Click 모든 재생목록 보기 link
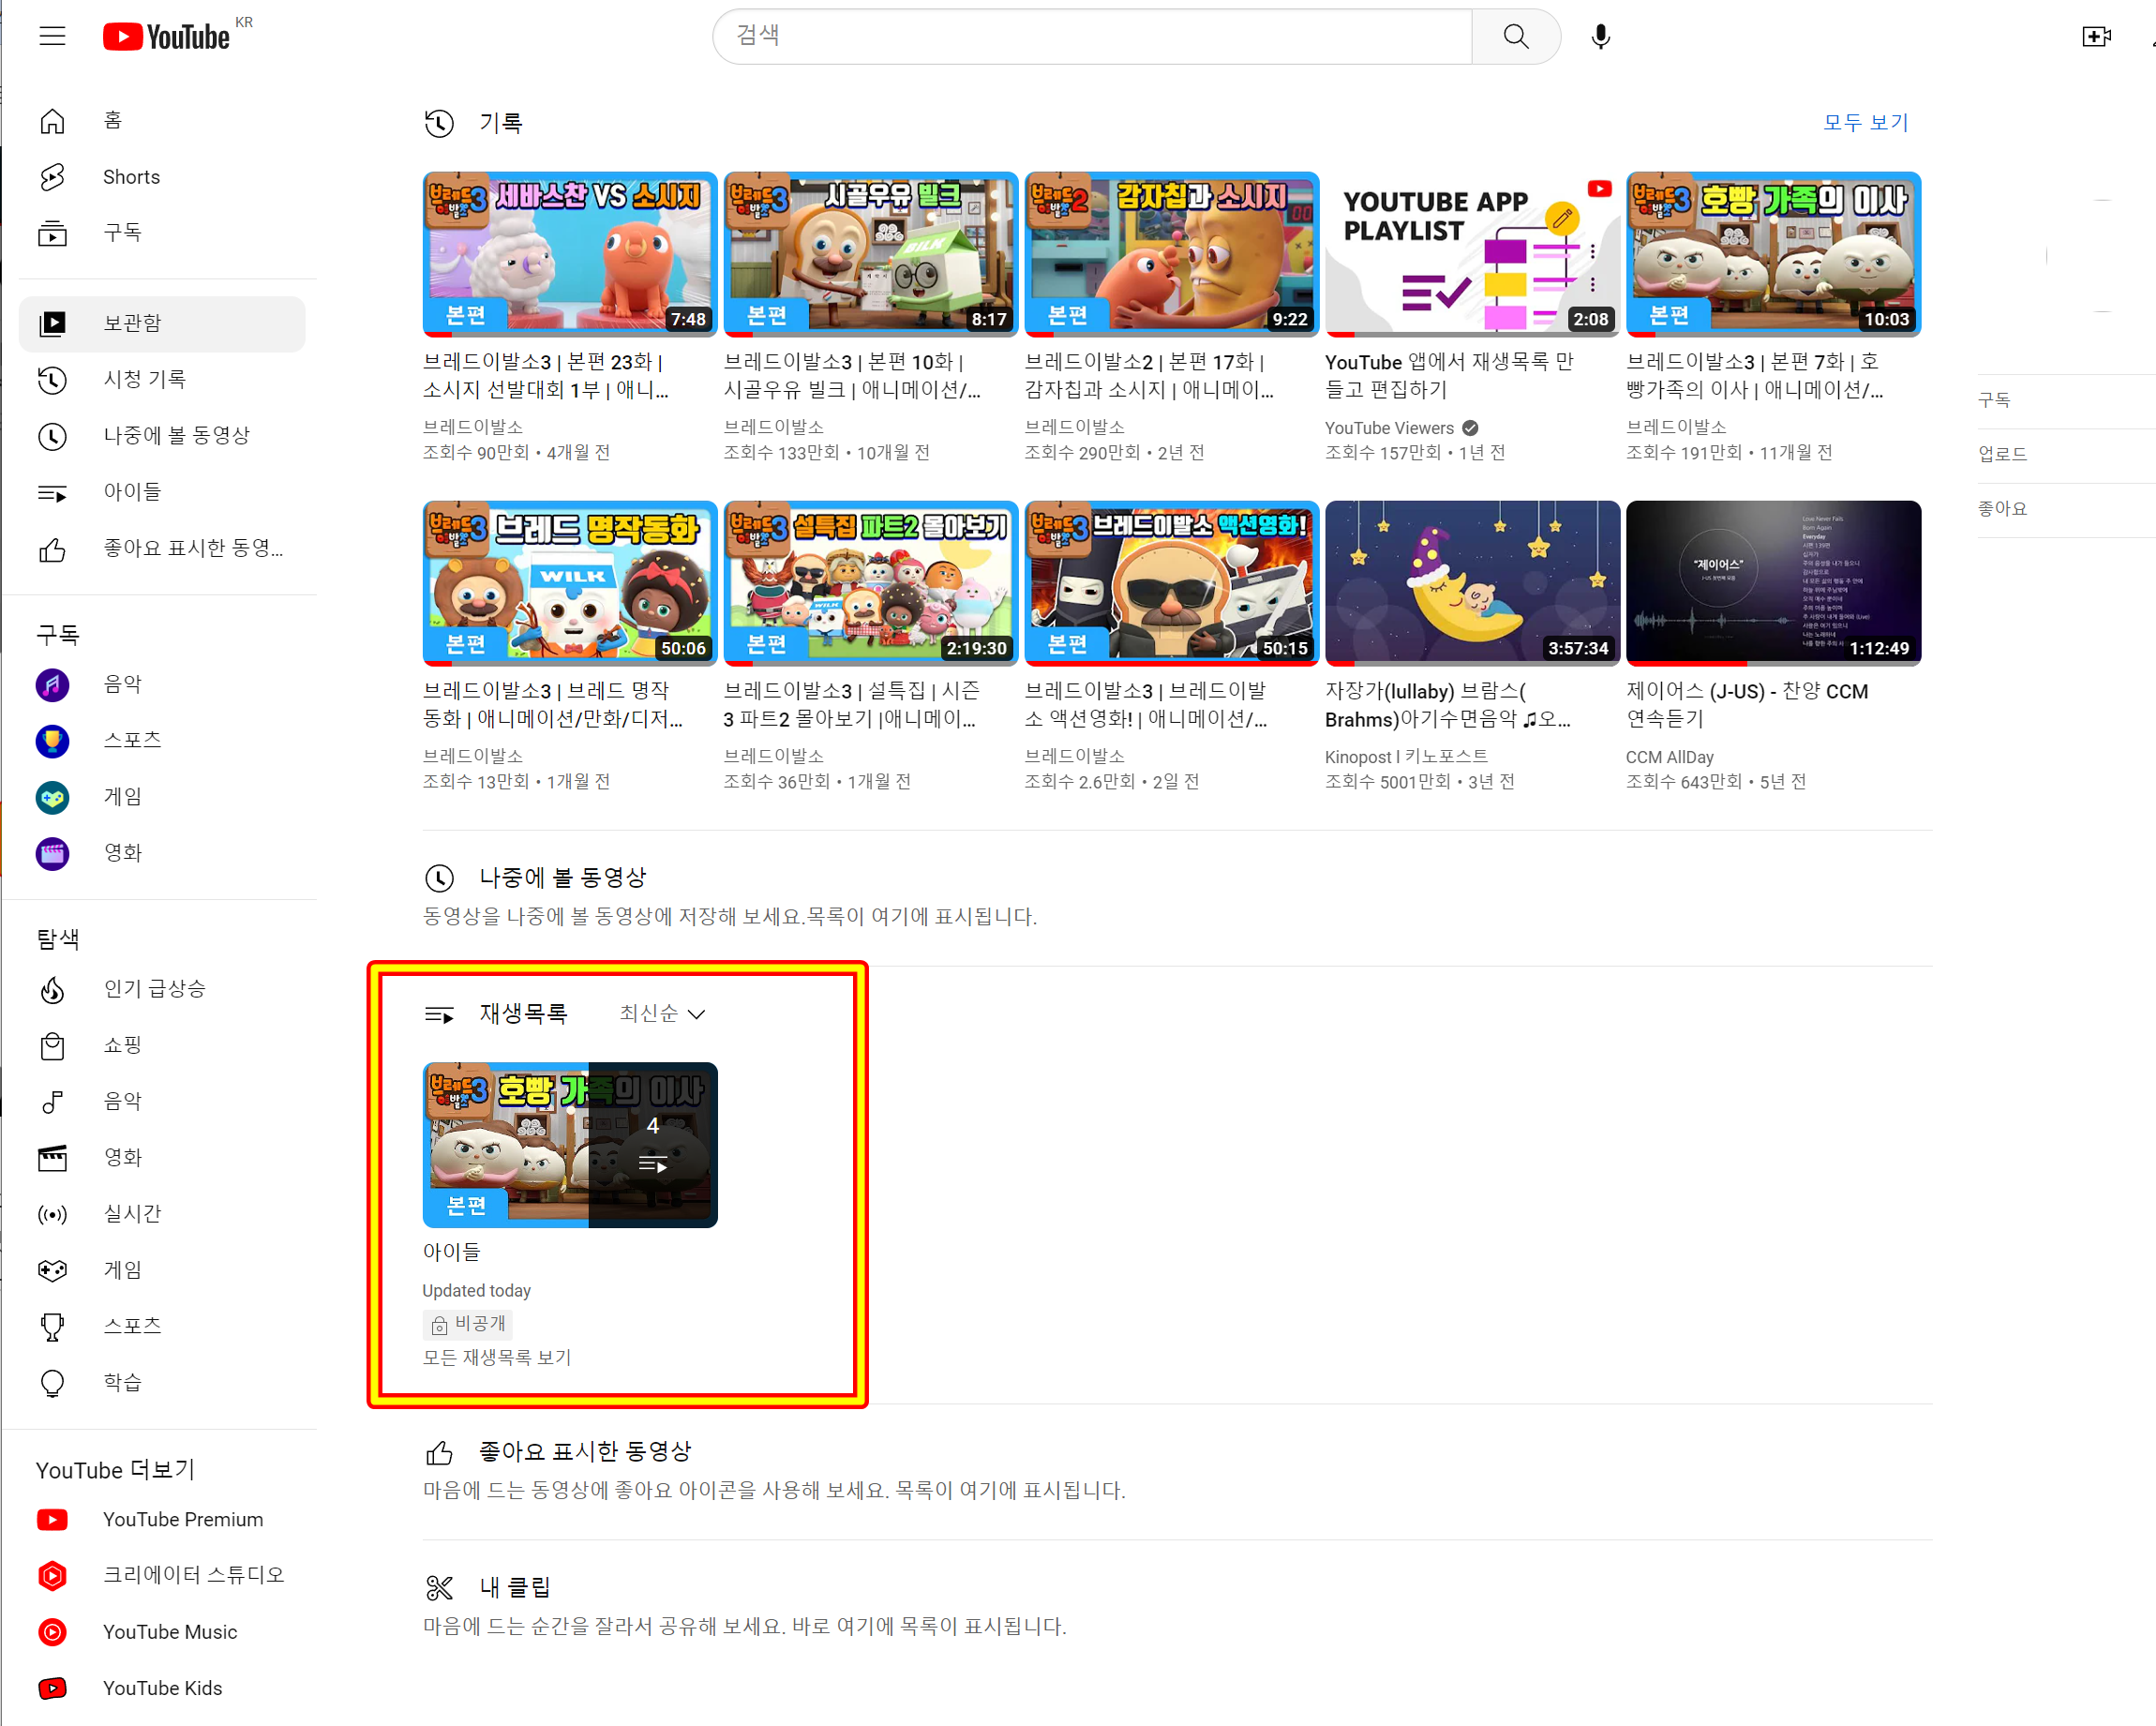 [497, 1357]
